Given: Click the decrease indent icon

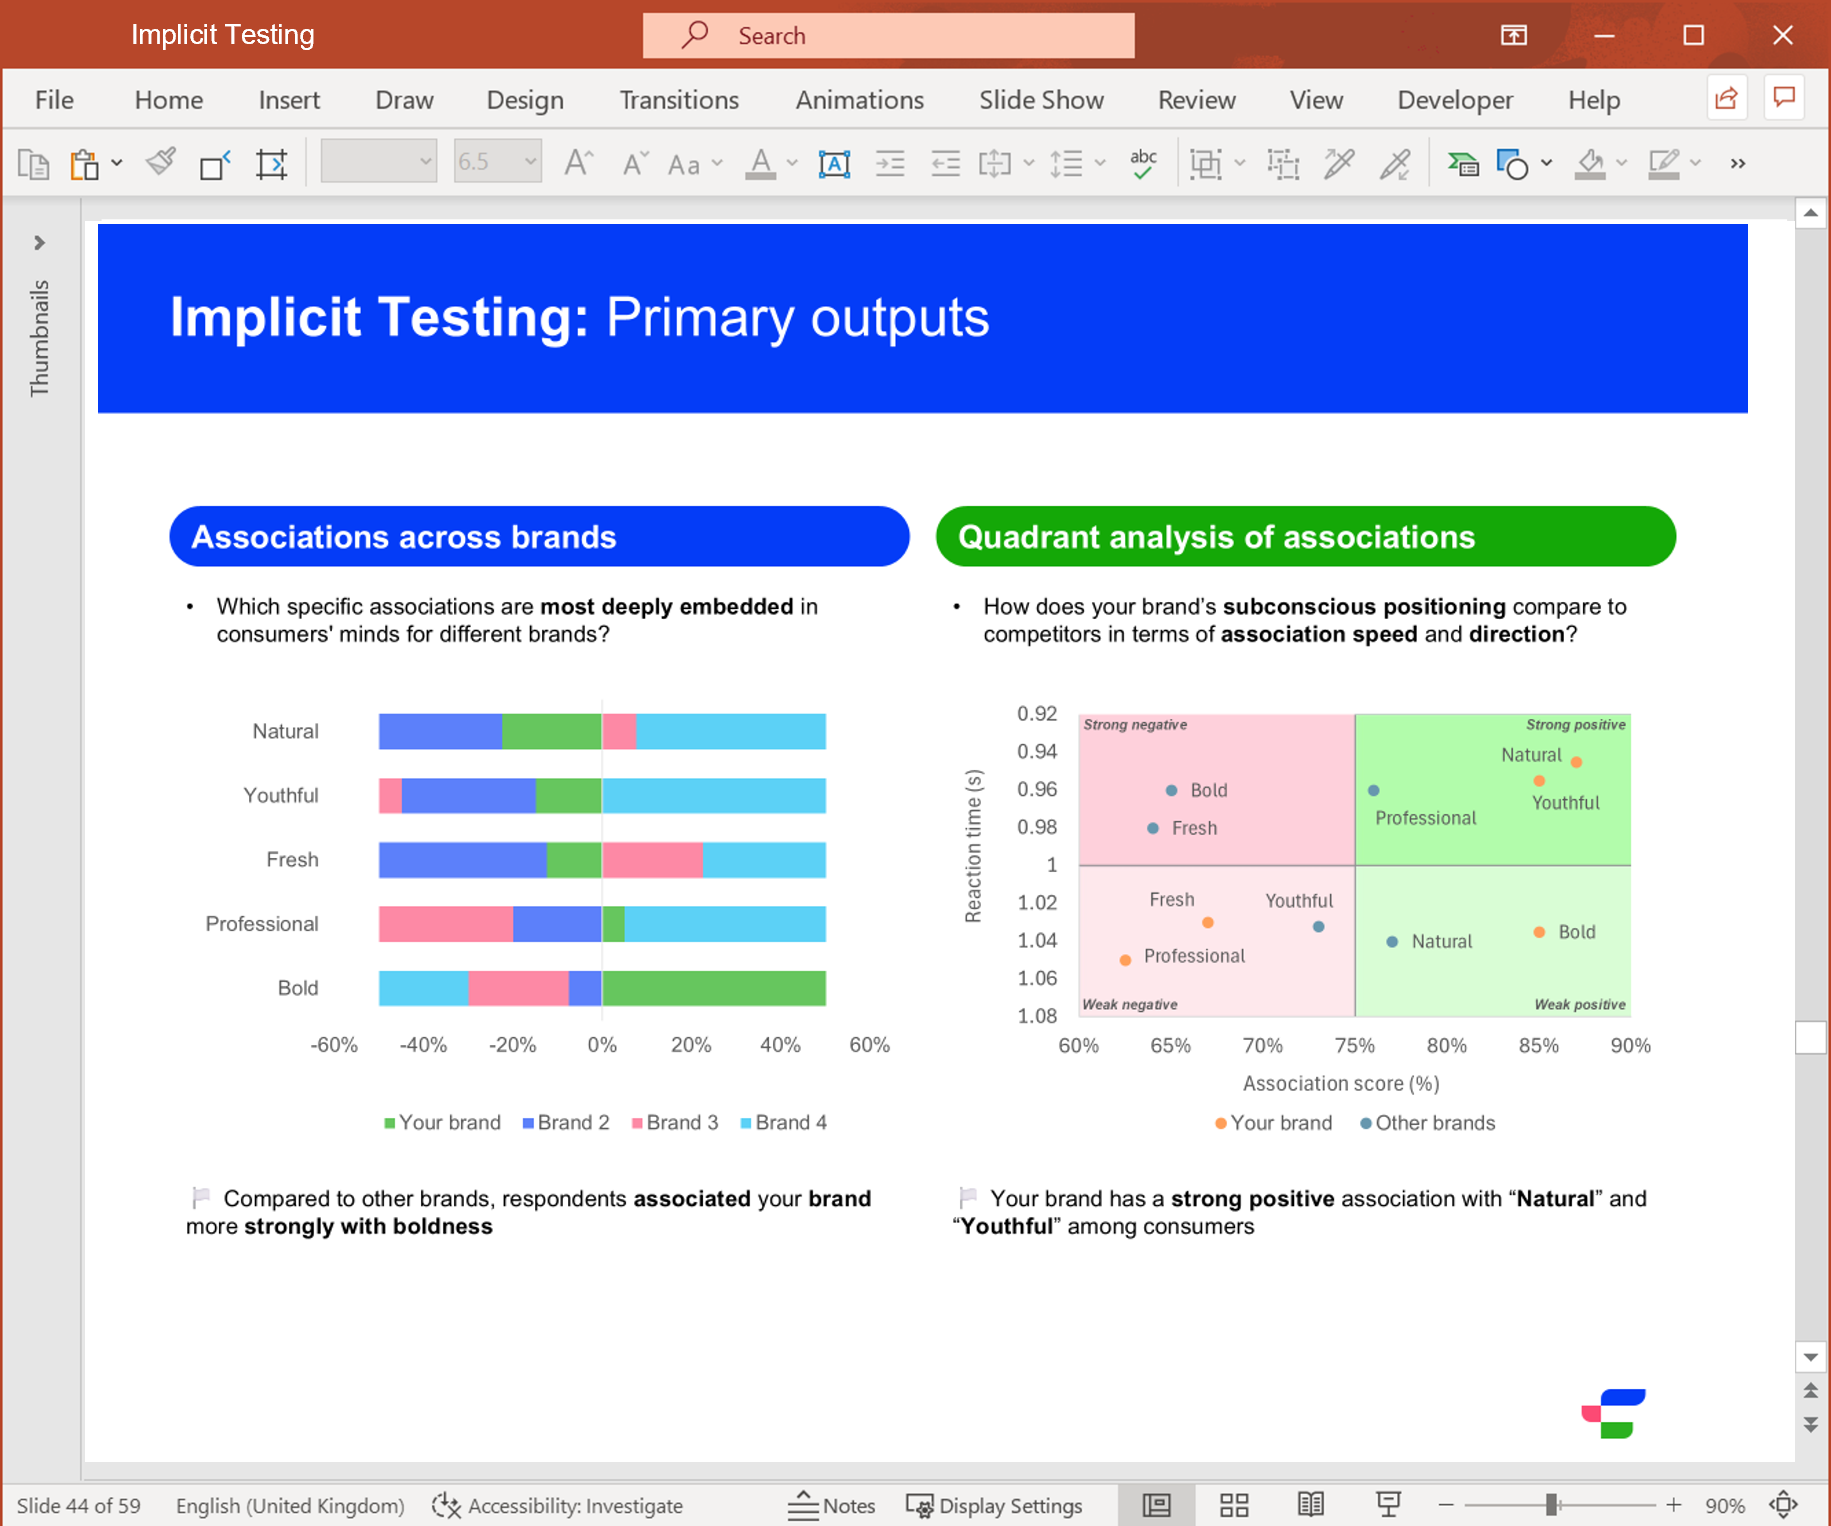Looking at the screenshot, I should [x=945, y=163].
